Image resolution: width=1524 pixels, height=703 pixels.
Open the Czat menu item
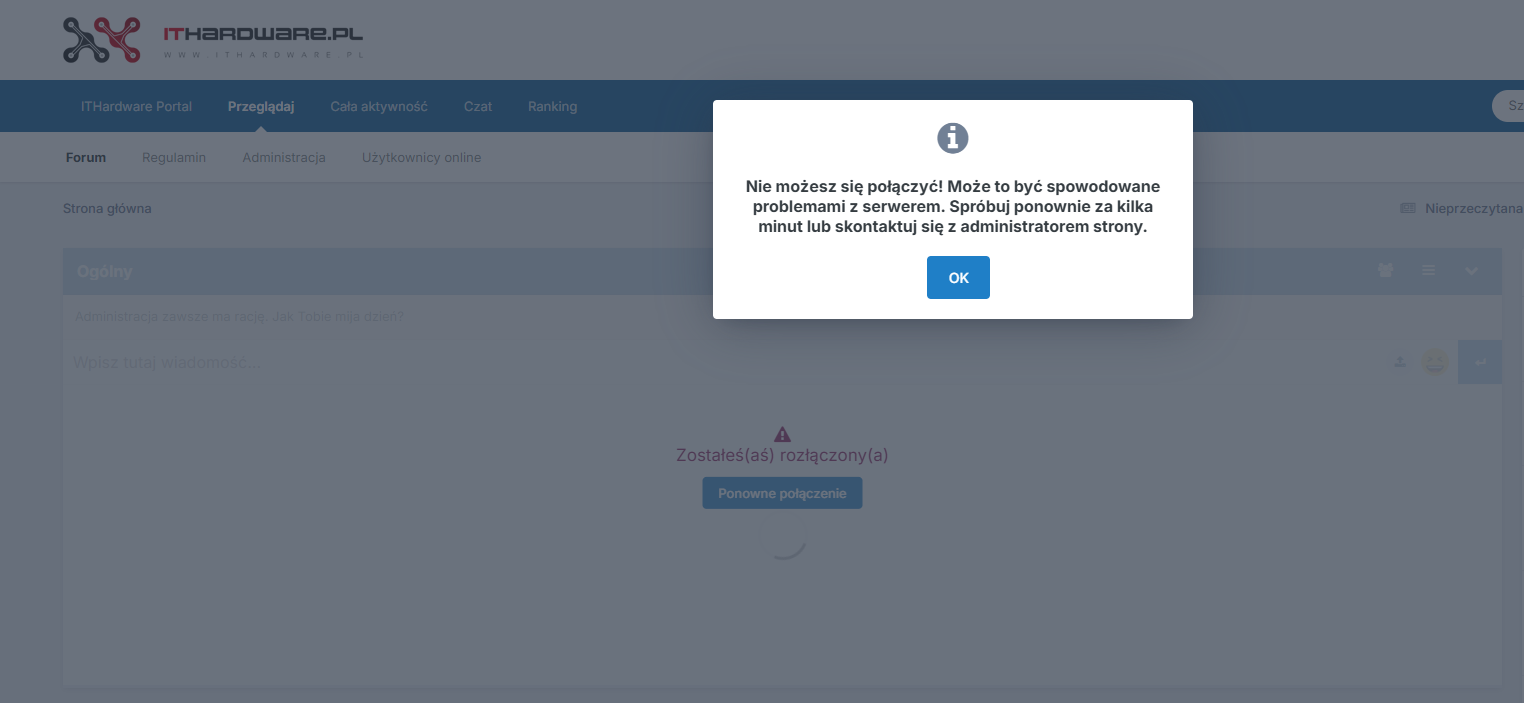pos(478,106)
